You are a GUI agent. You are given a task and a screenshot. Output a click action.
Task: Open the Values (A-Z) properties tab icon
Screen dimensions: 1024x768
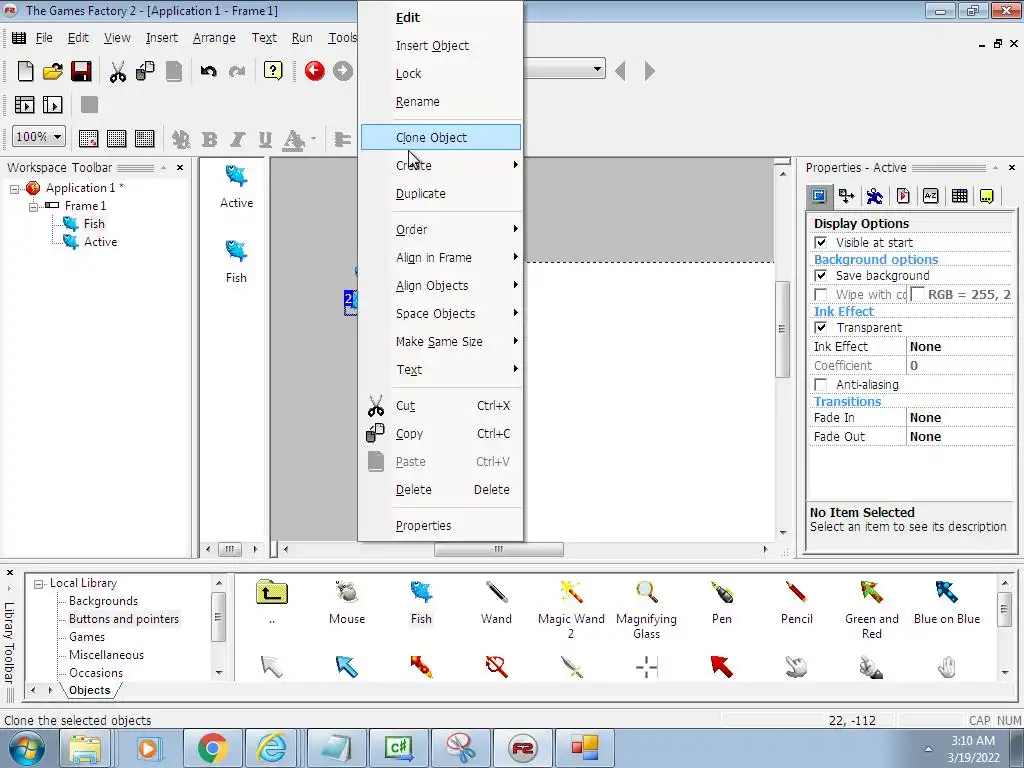click(x=931, y=196)
